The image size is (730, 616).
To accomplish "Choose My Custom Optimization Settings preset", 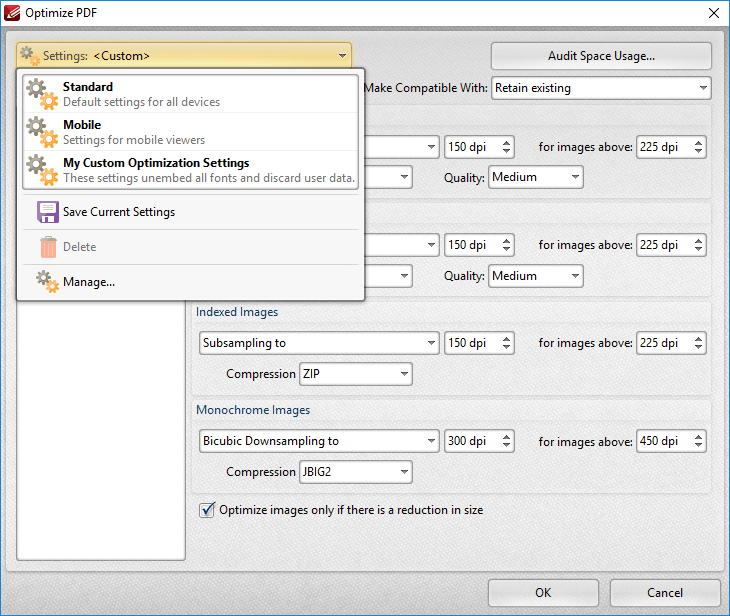I will click(190, 170).
